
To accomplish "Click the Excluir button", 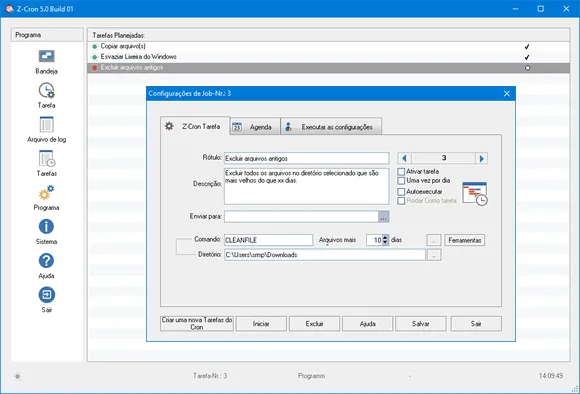I will click(314, 324).
